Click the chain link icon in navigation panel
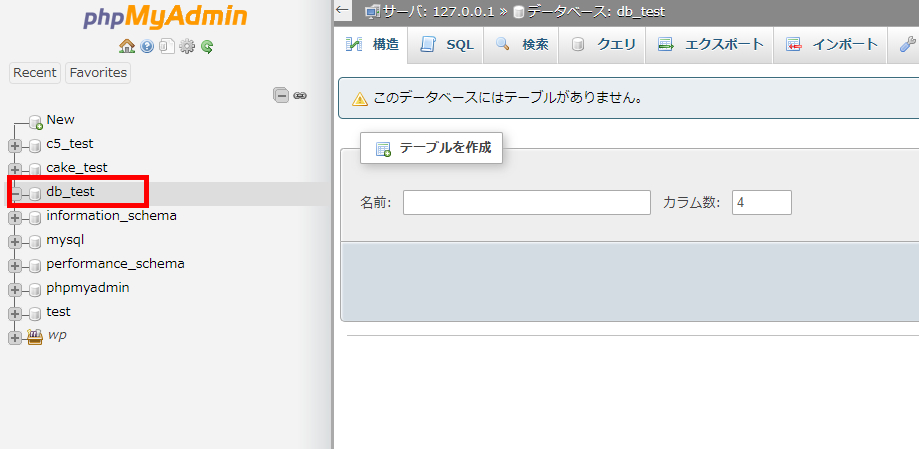Screen dimensions: 919x449 point(300,95)
